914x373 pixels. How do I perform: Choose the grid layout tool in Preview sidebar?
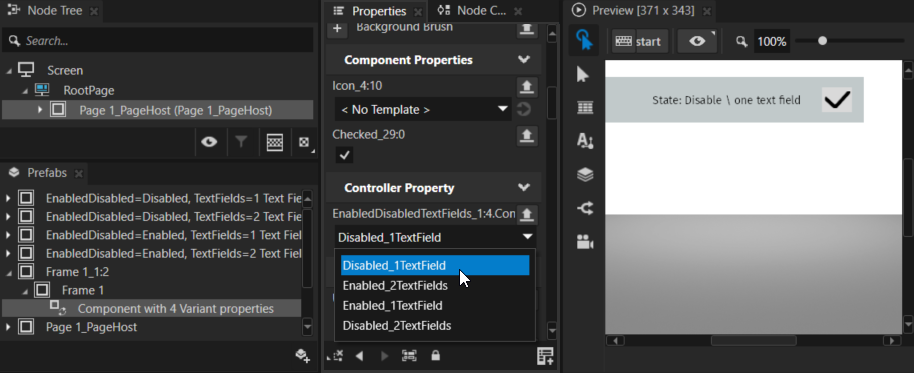coord(584,108)
